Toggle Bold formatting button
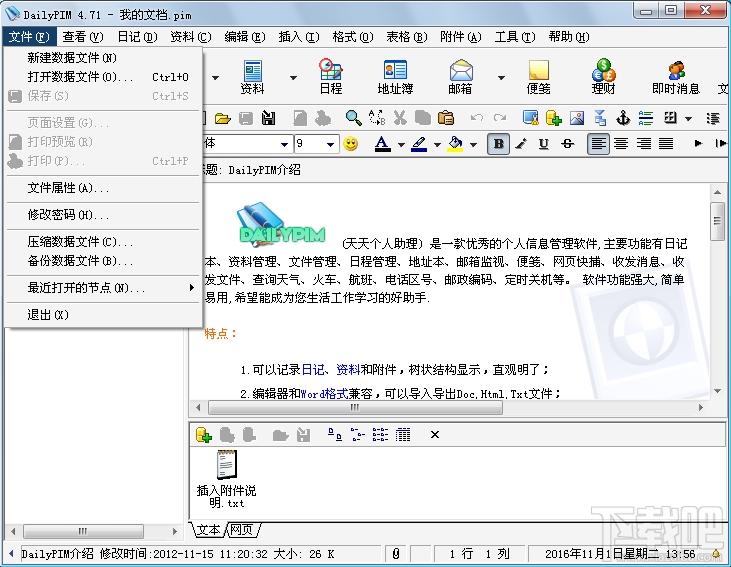The image size is (731, 567). click(x=498, y=144)
